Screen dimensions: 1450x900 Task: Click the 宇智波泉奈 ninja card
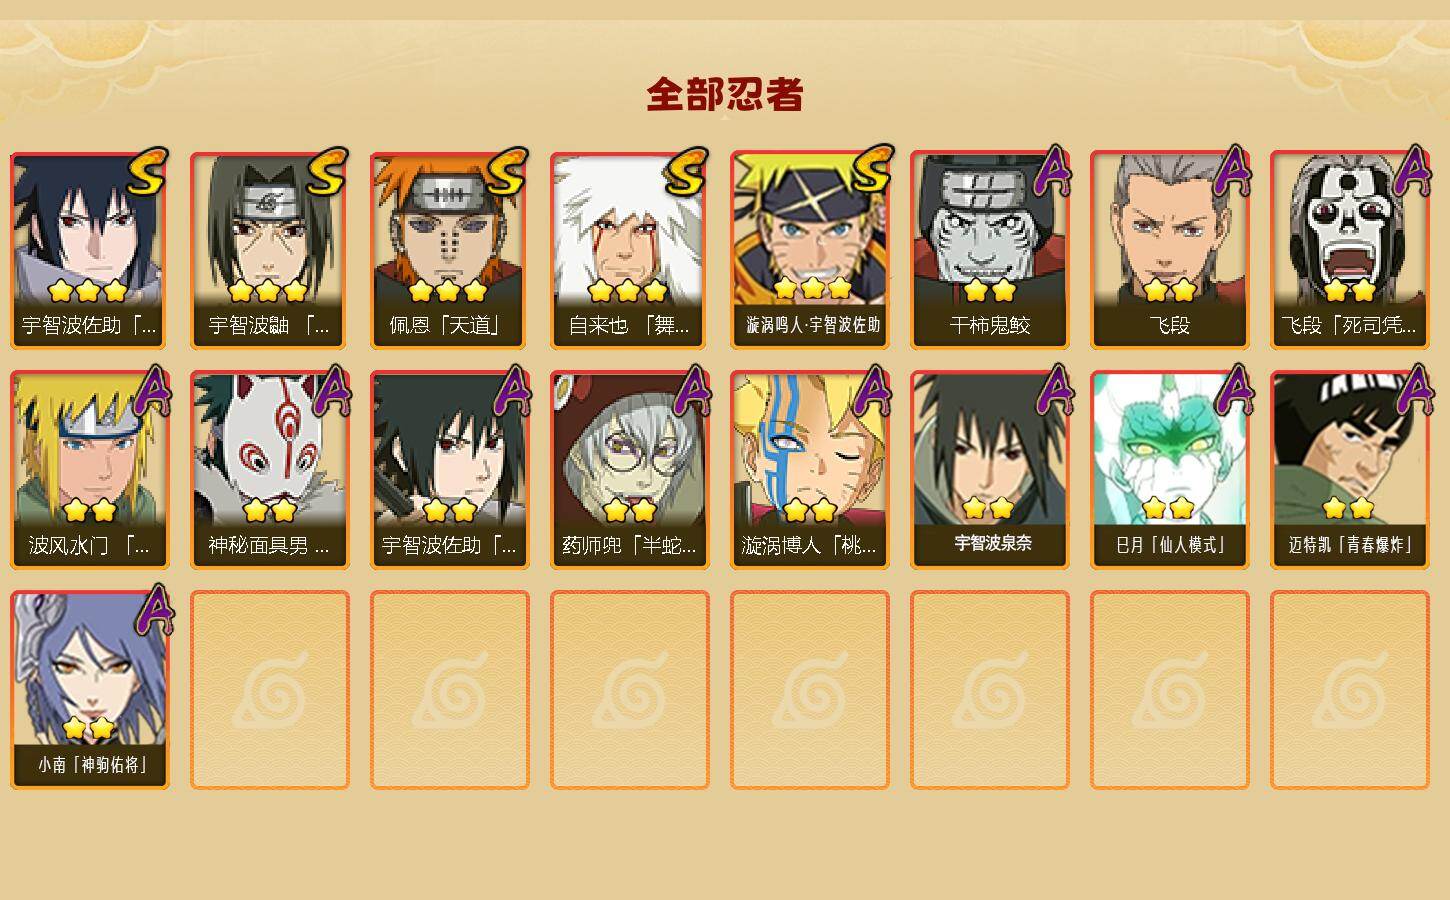point(989,470)
